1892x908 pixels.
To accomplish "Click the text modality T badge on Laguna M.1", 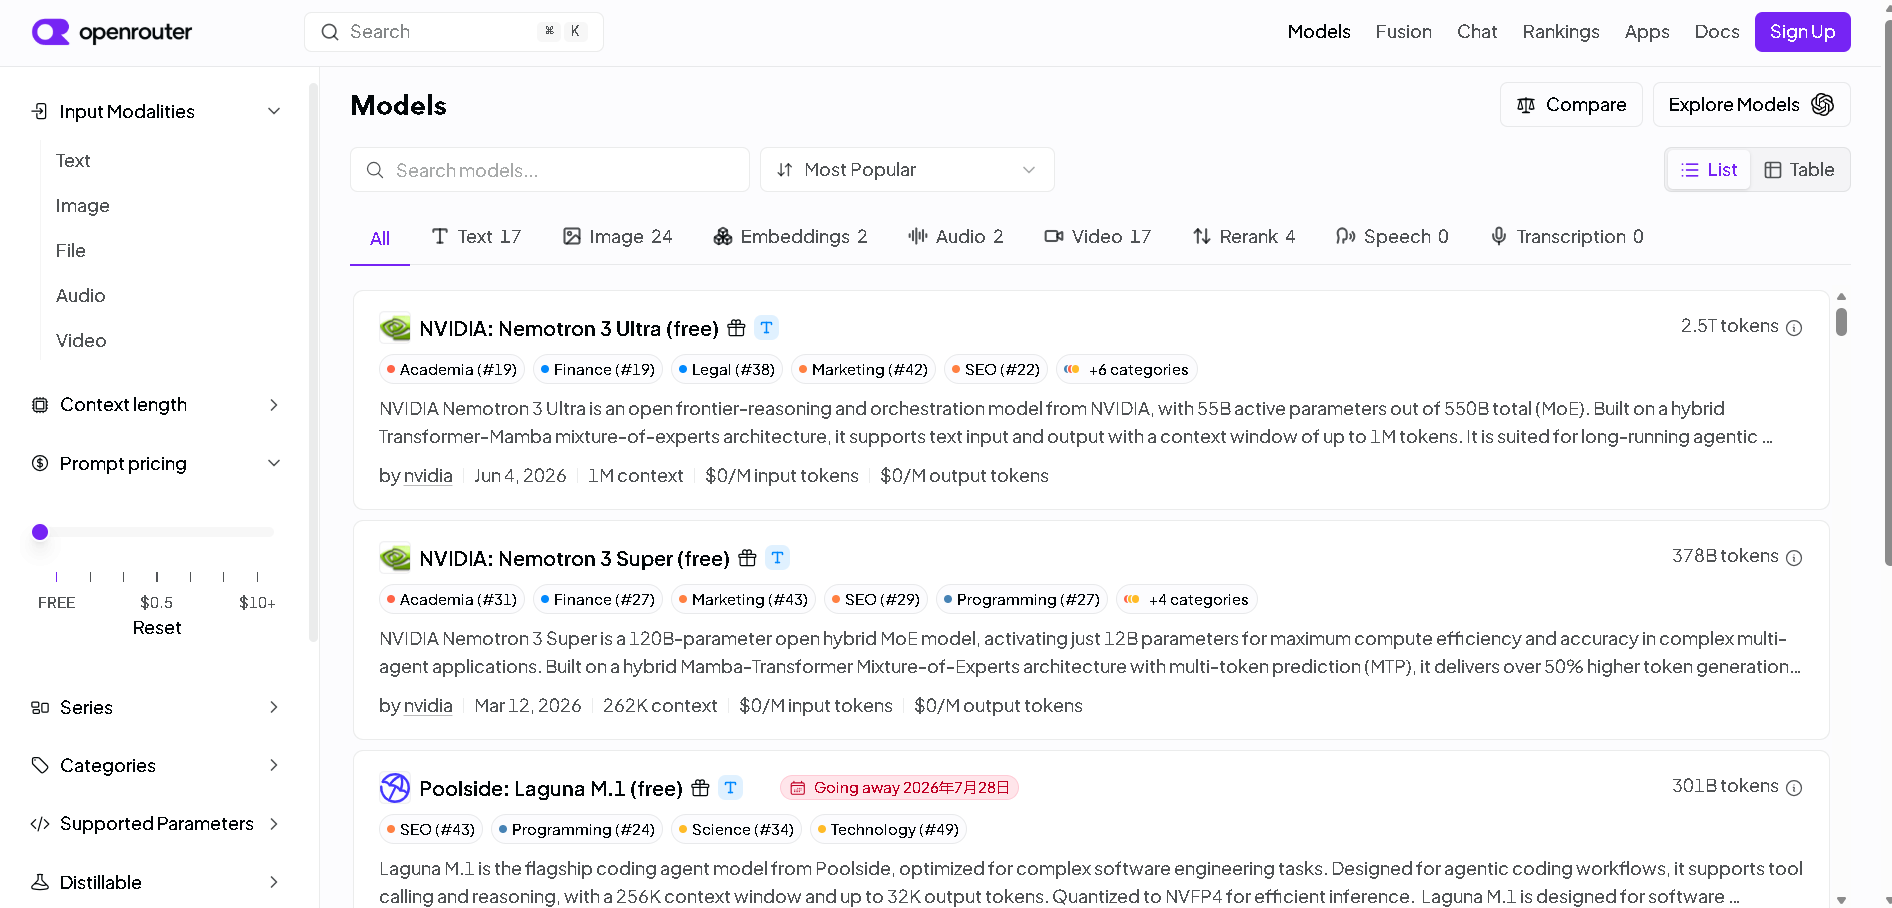I will pyautogui.click(x=730, y=788).
